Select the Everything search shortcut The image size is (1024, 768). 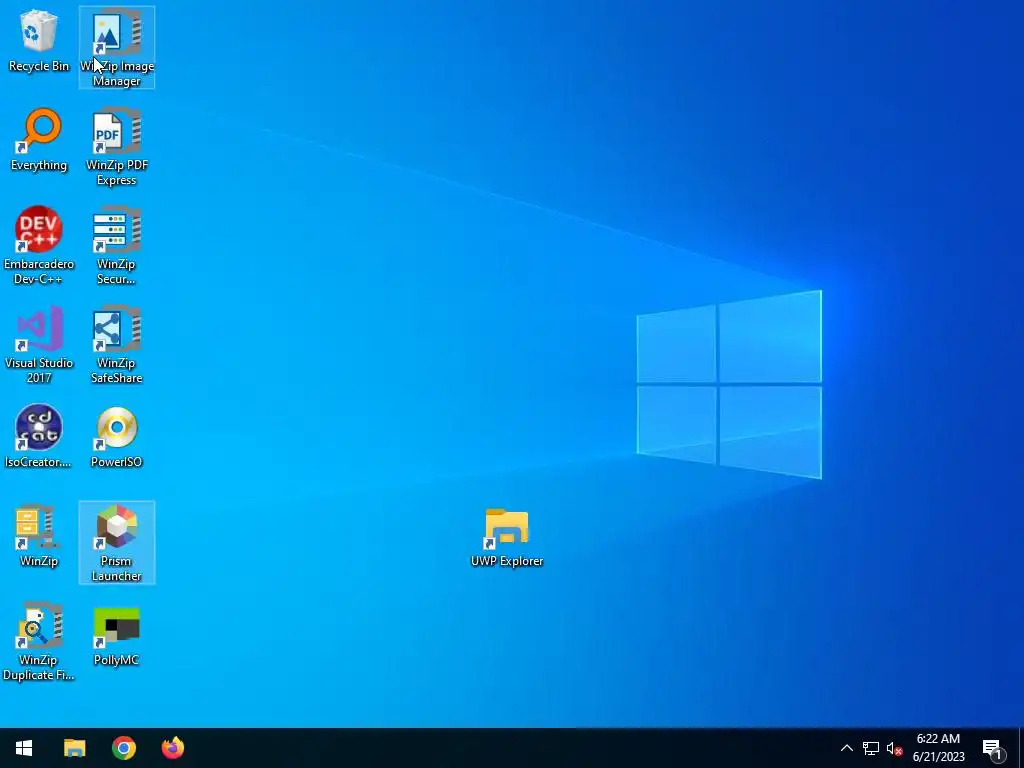click(x=39, y=140)
